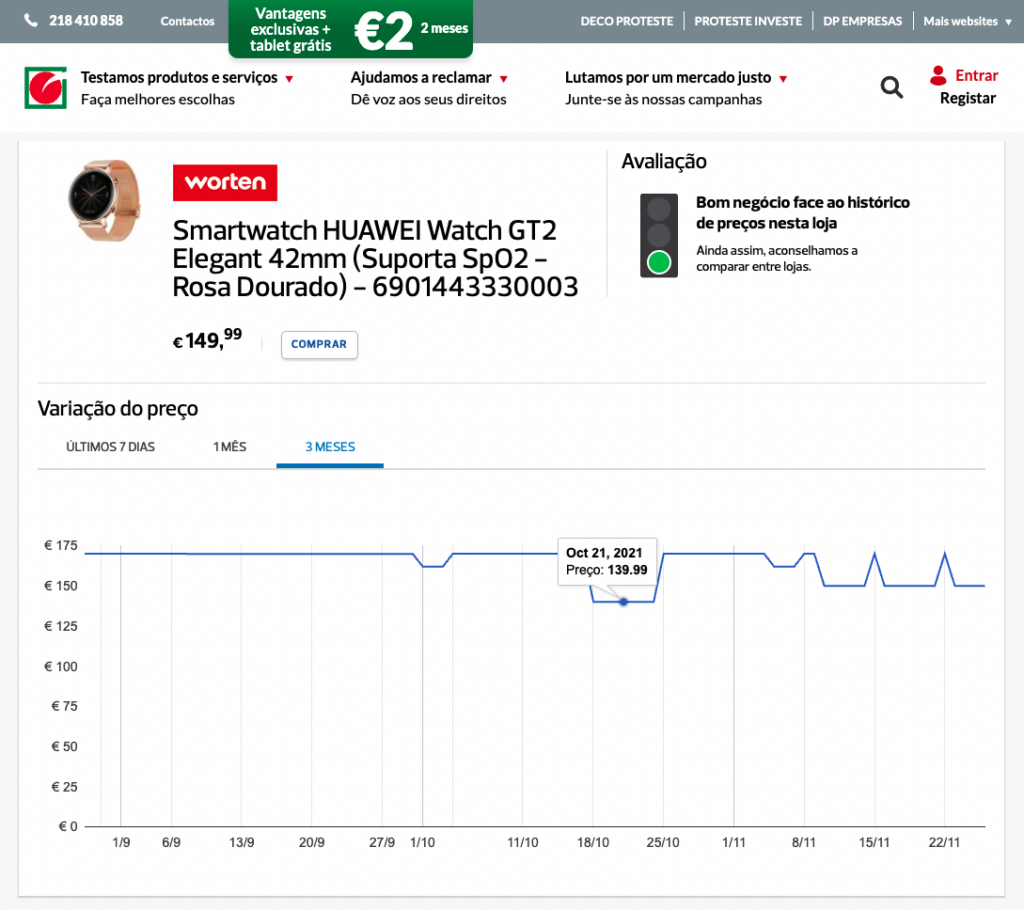
Task: Click the Registar link
Action: pyautogui.click(x=967, y=98)
